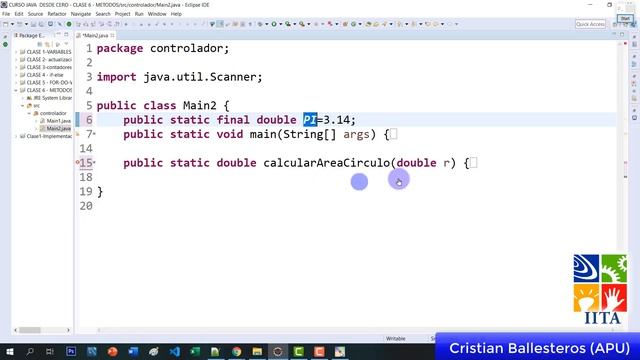Maximize the Package Explorer view
640x360 pixels.
click(66, 35)
